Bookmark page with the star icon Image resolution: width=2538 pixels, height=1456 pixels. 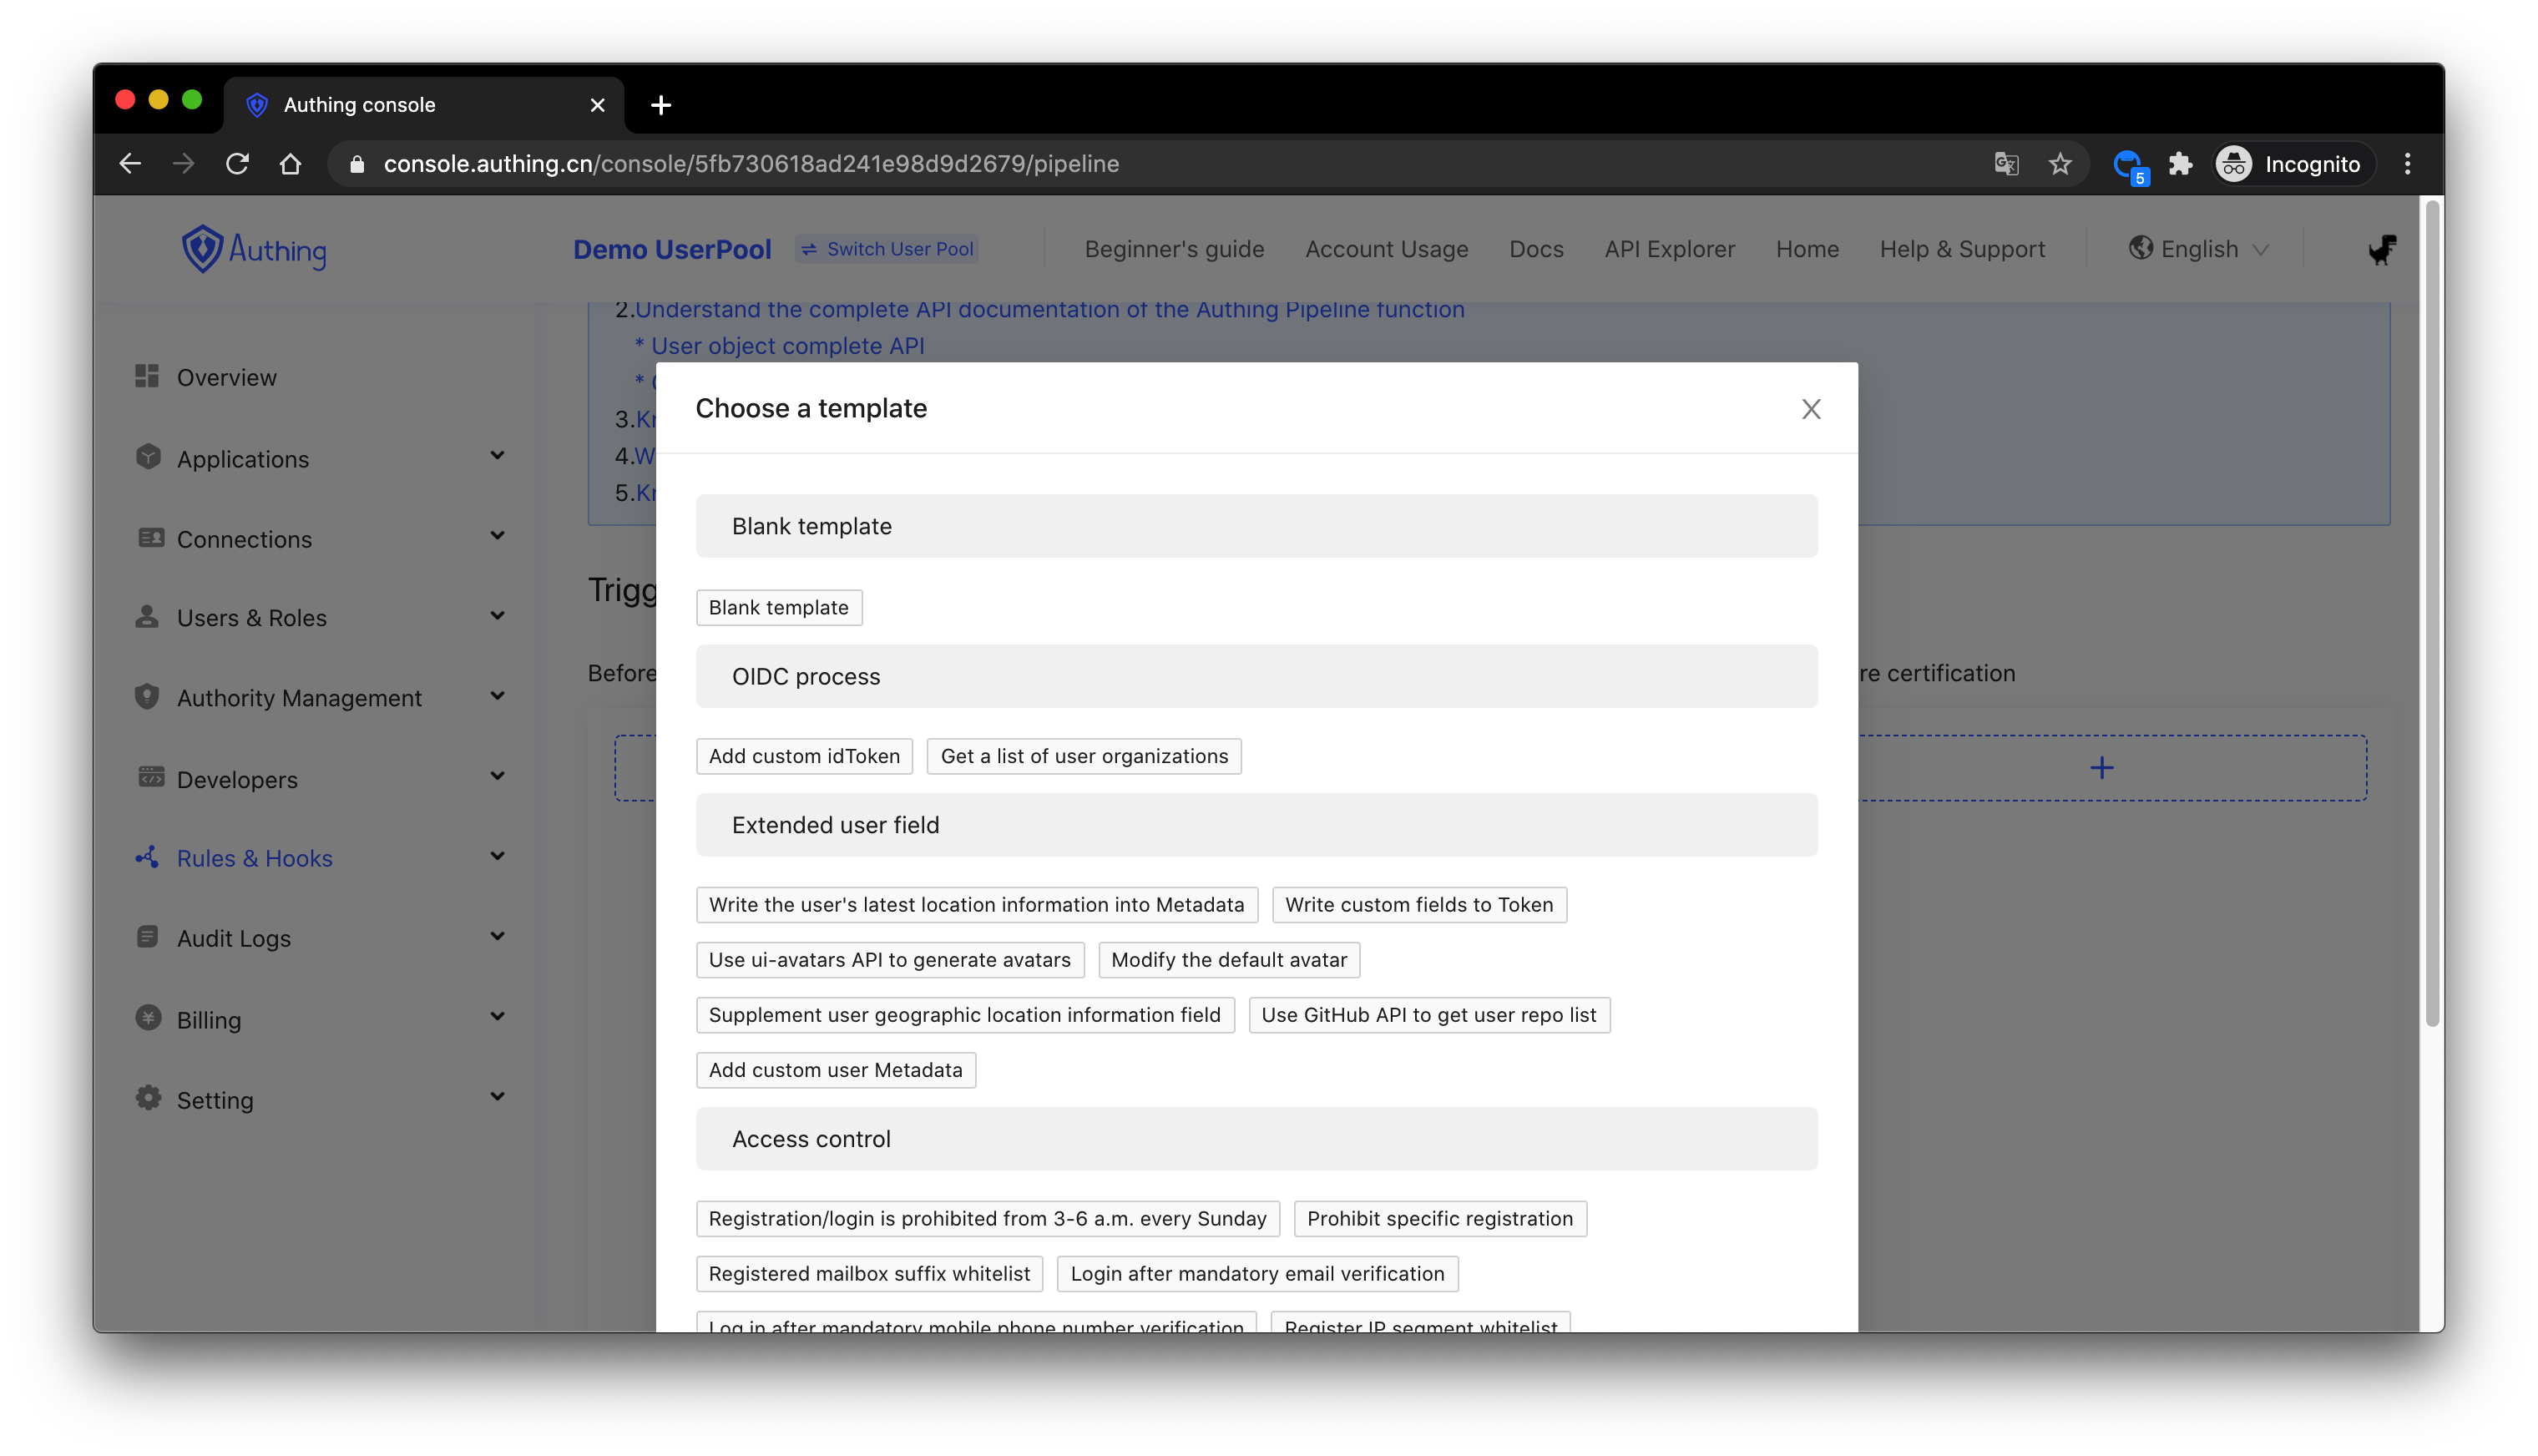2060,163
